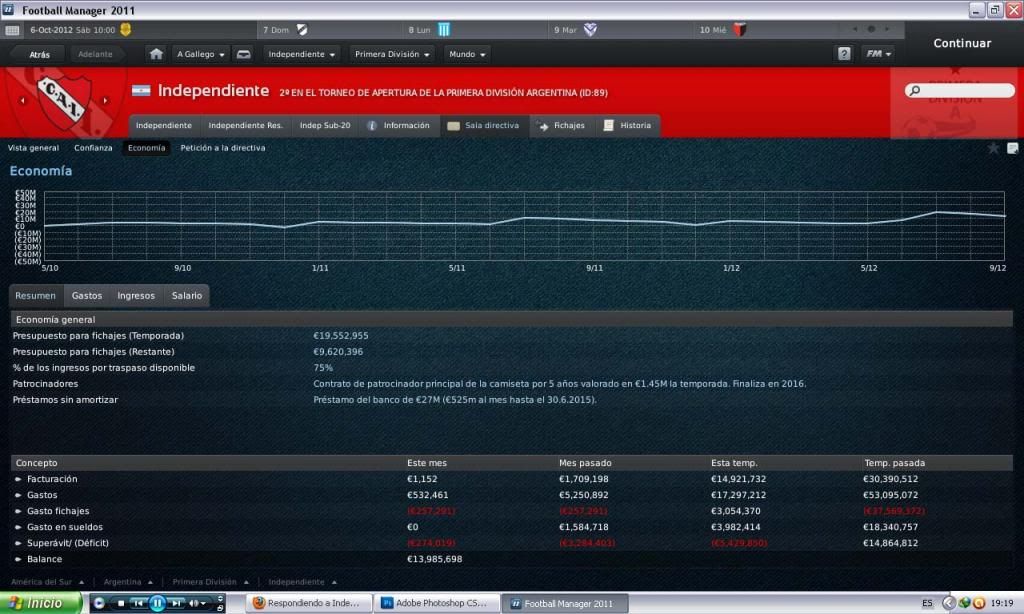The image size is (1024, 614).
Task: Expand hidden system tray icons arrow
Action: [949, 603]
